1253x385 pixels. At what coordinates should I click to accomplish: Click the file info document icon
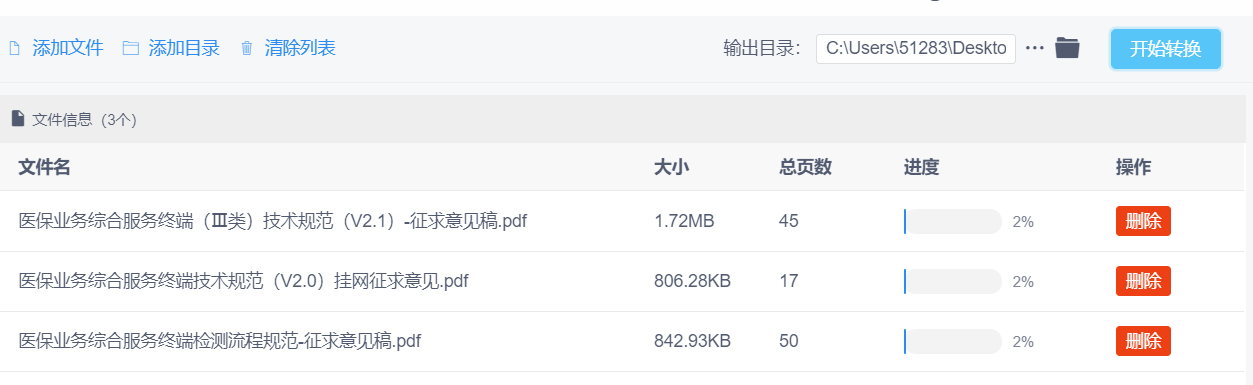click(x=18, y=119)
